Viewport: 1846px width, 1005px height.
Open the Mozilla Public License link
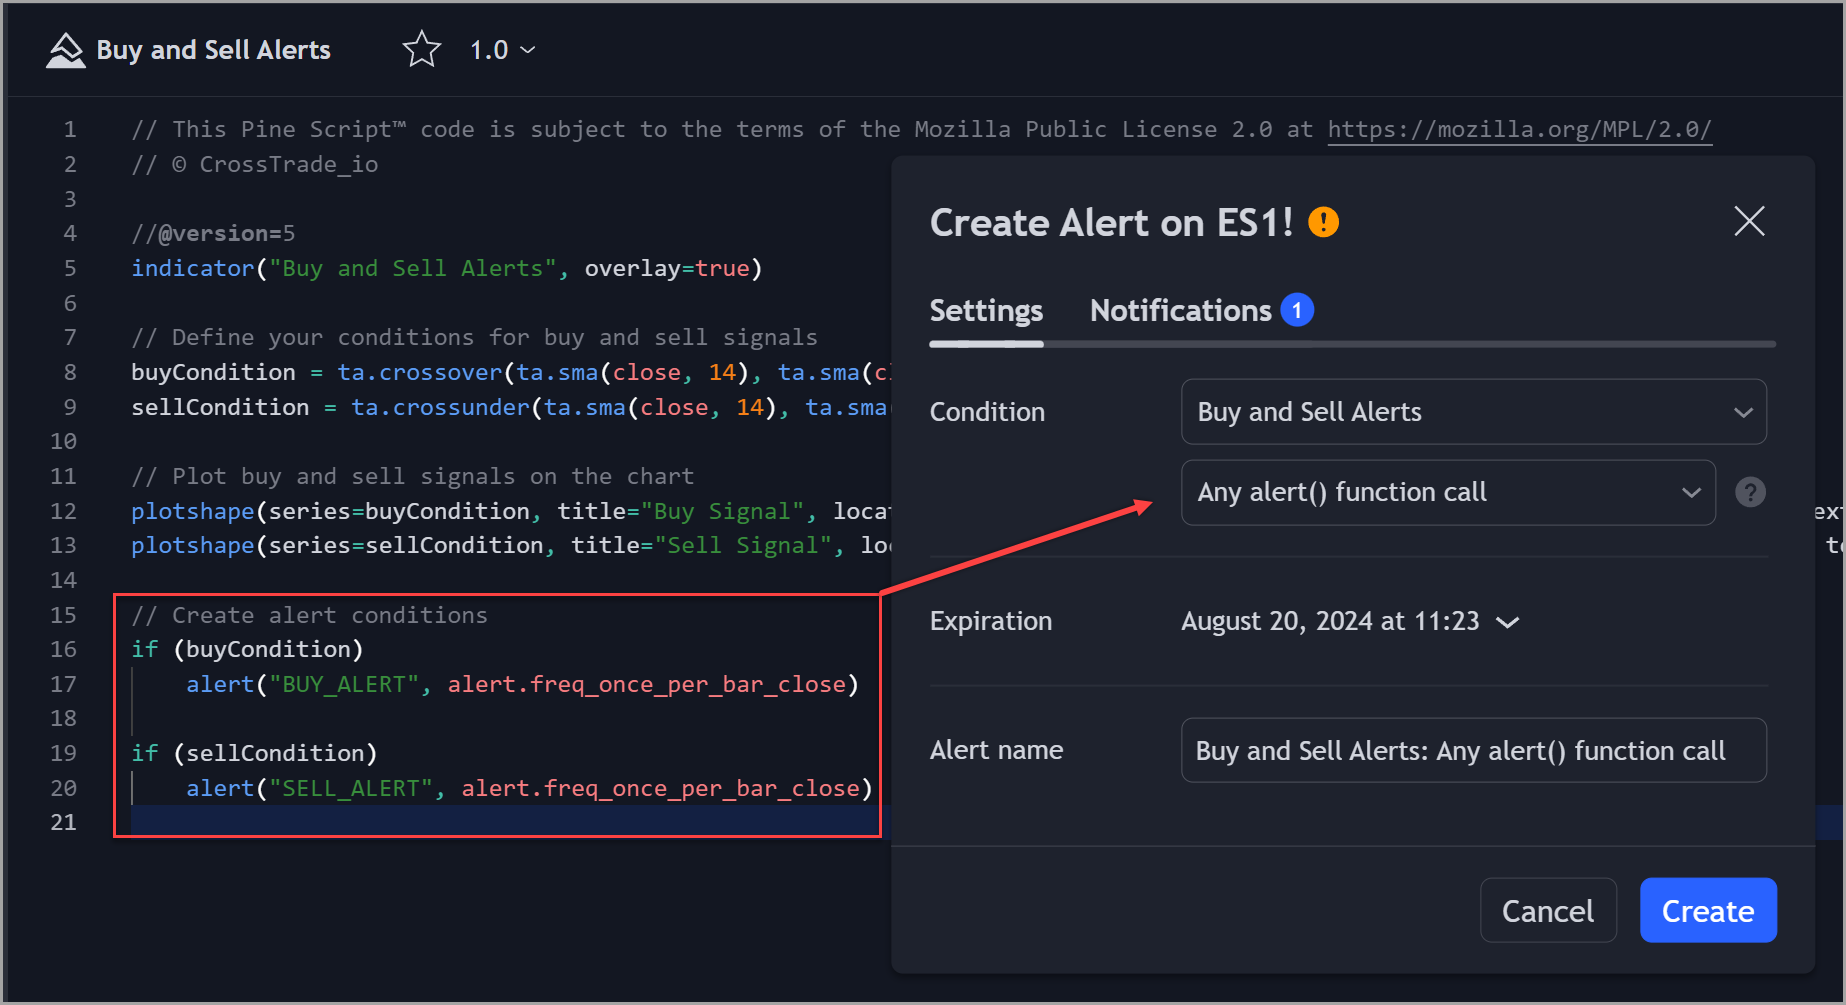point(1518,129)
